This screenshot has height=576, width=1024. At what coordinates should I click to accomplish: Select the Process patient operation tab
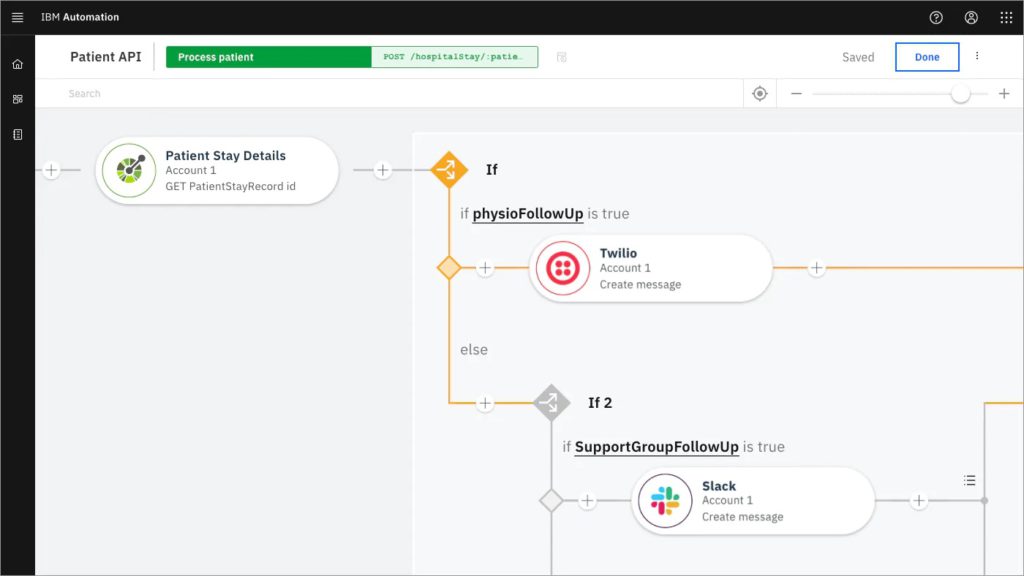[x=268, y=57]
